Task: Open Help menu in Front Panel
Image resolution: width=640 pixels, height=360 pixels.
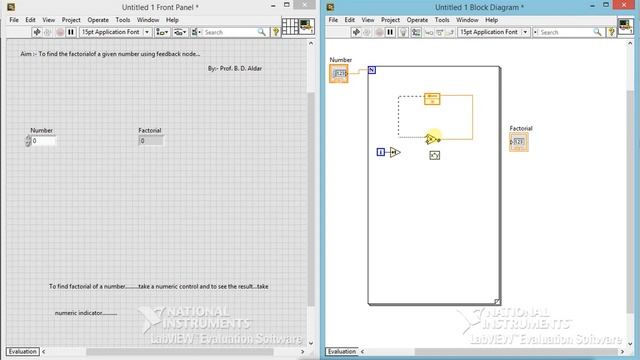Action: [172, 20]
